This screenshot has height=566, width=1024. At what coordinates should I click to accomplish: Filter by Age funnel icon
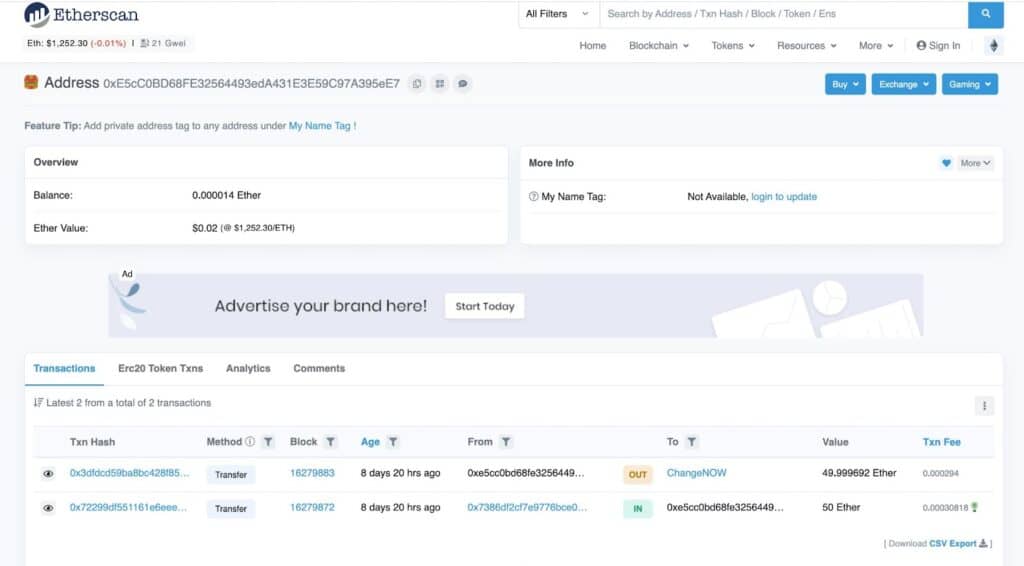(392, 442)
